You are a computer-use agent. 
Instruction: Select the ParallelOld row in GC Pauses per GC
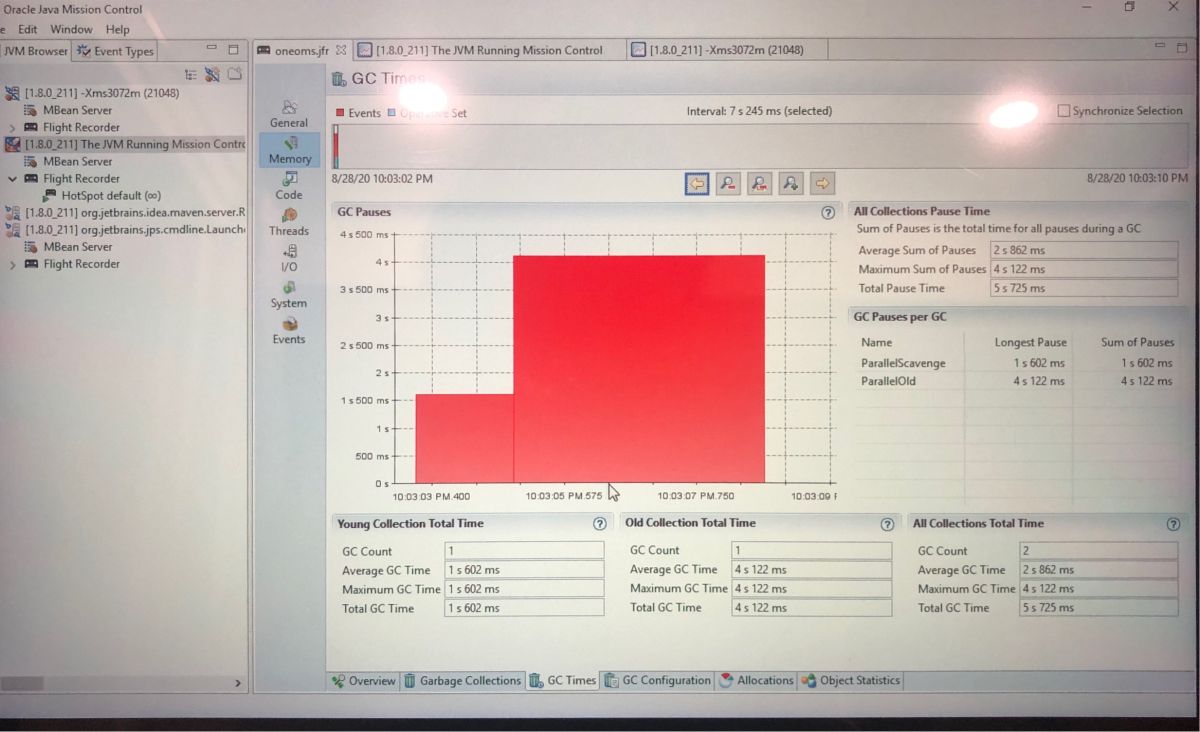coord(1016,381)
